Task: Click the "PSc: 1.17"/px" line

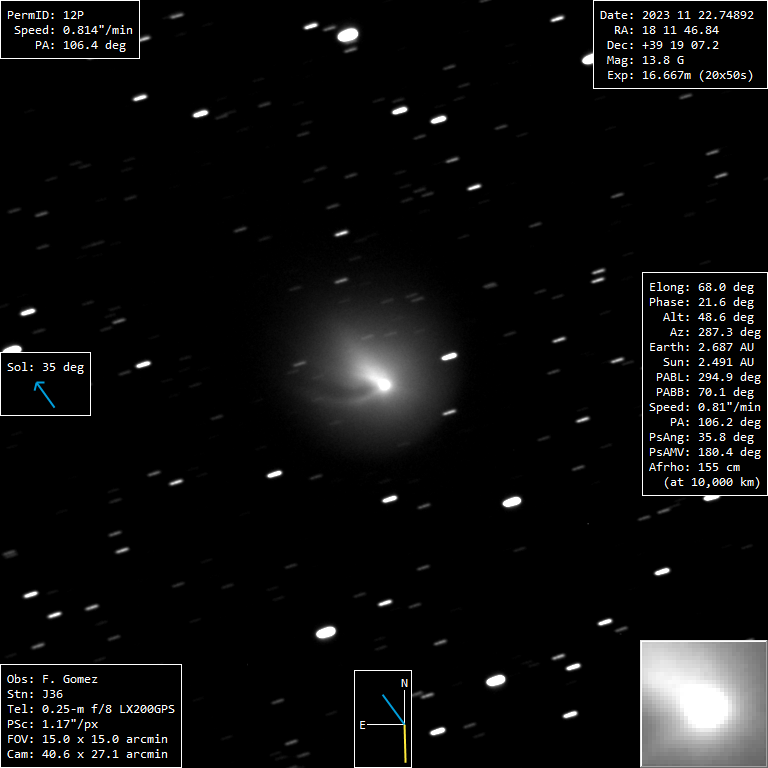Action: [52, 724]
